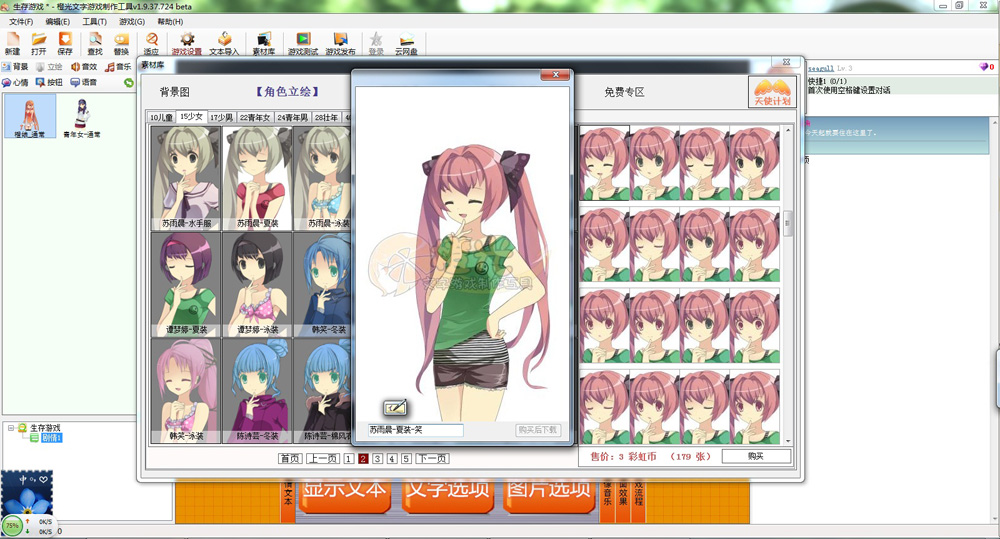Open the 云网盘 cloud drive icon

(406, 40)
